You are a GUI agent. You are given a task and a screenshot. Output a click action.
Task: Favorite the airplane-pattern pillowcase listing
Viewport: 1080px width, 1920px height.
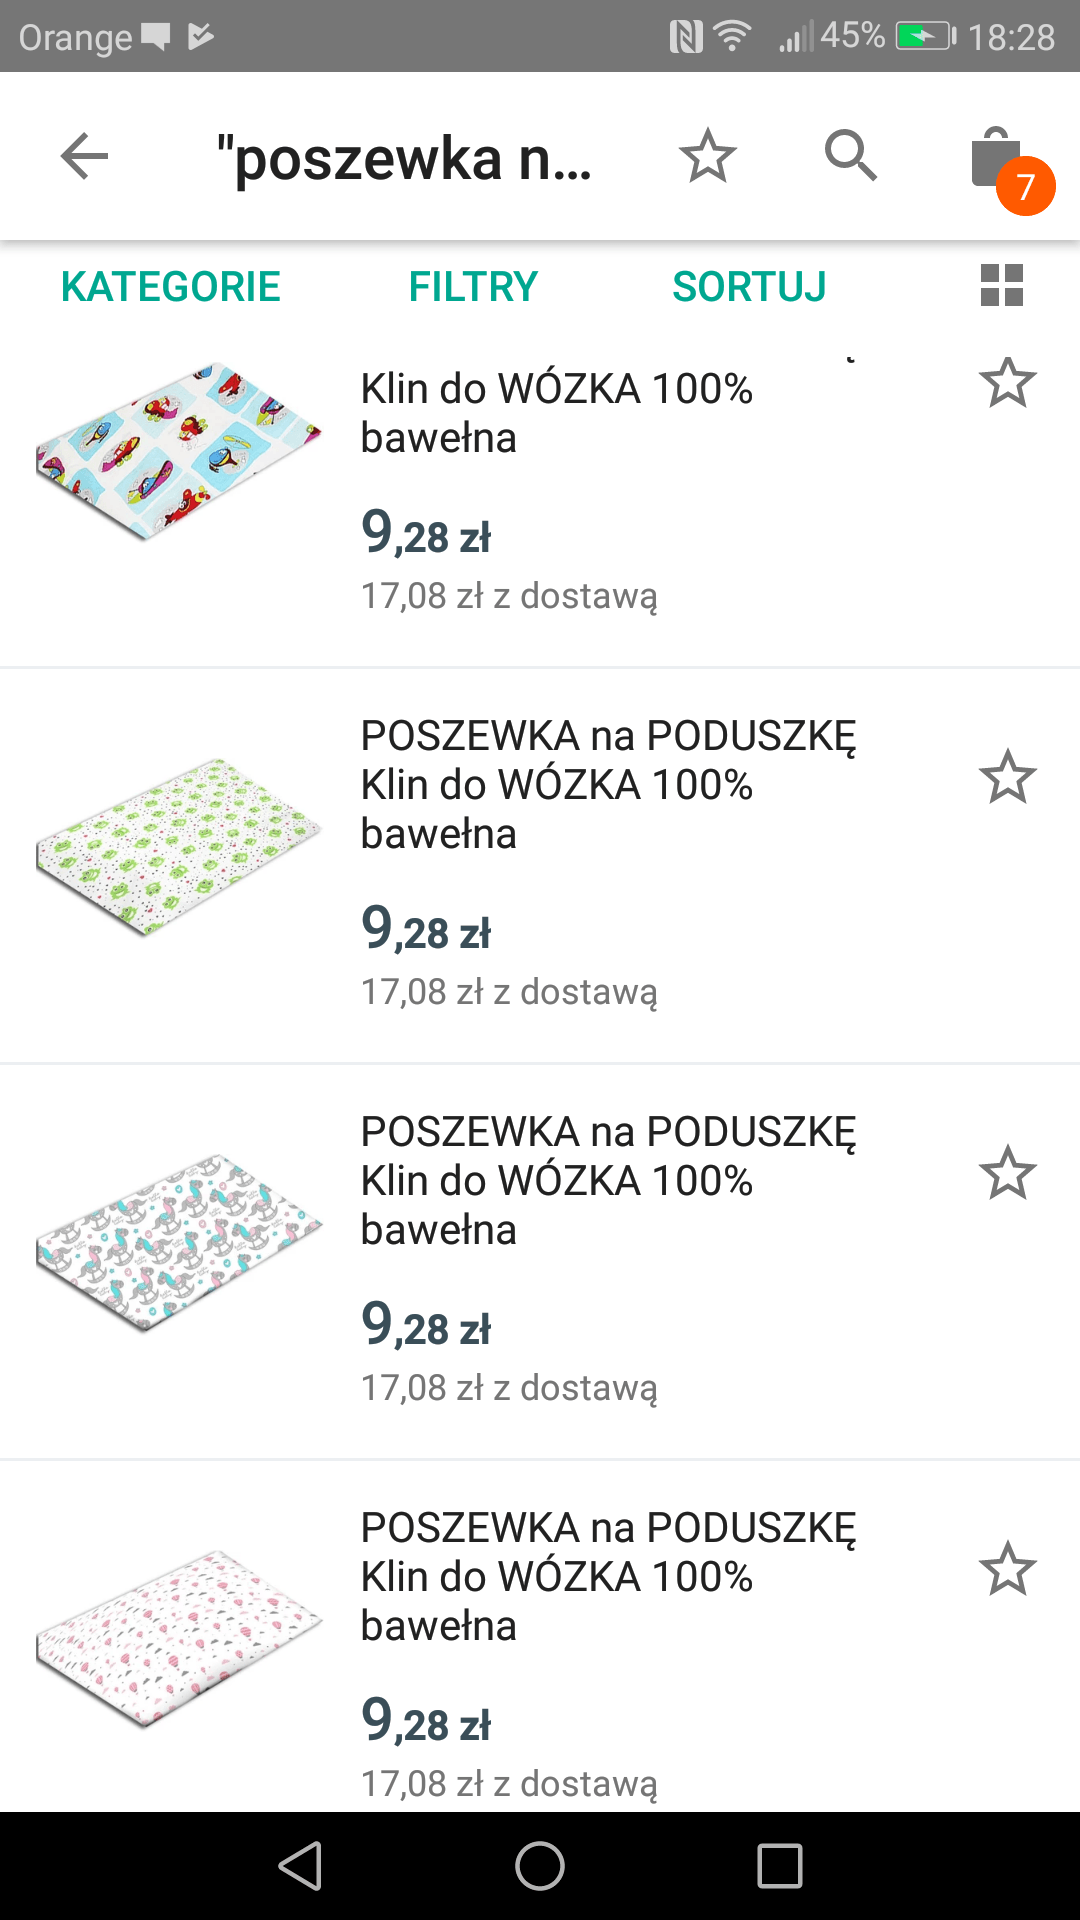1007,383
